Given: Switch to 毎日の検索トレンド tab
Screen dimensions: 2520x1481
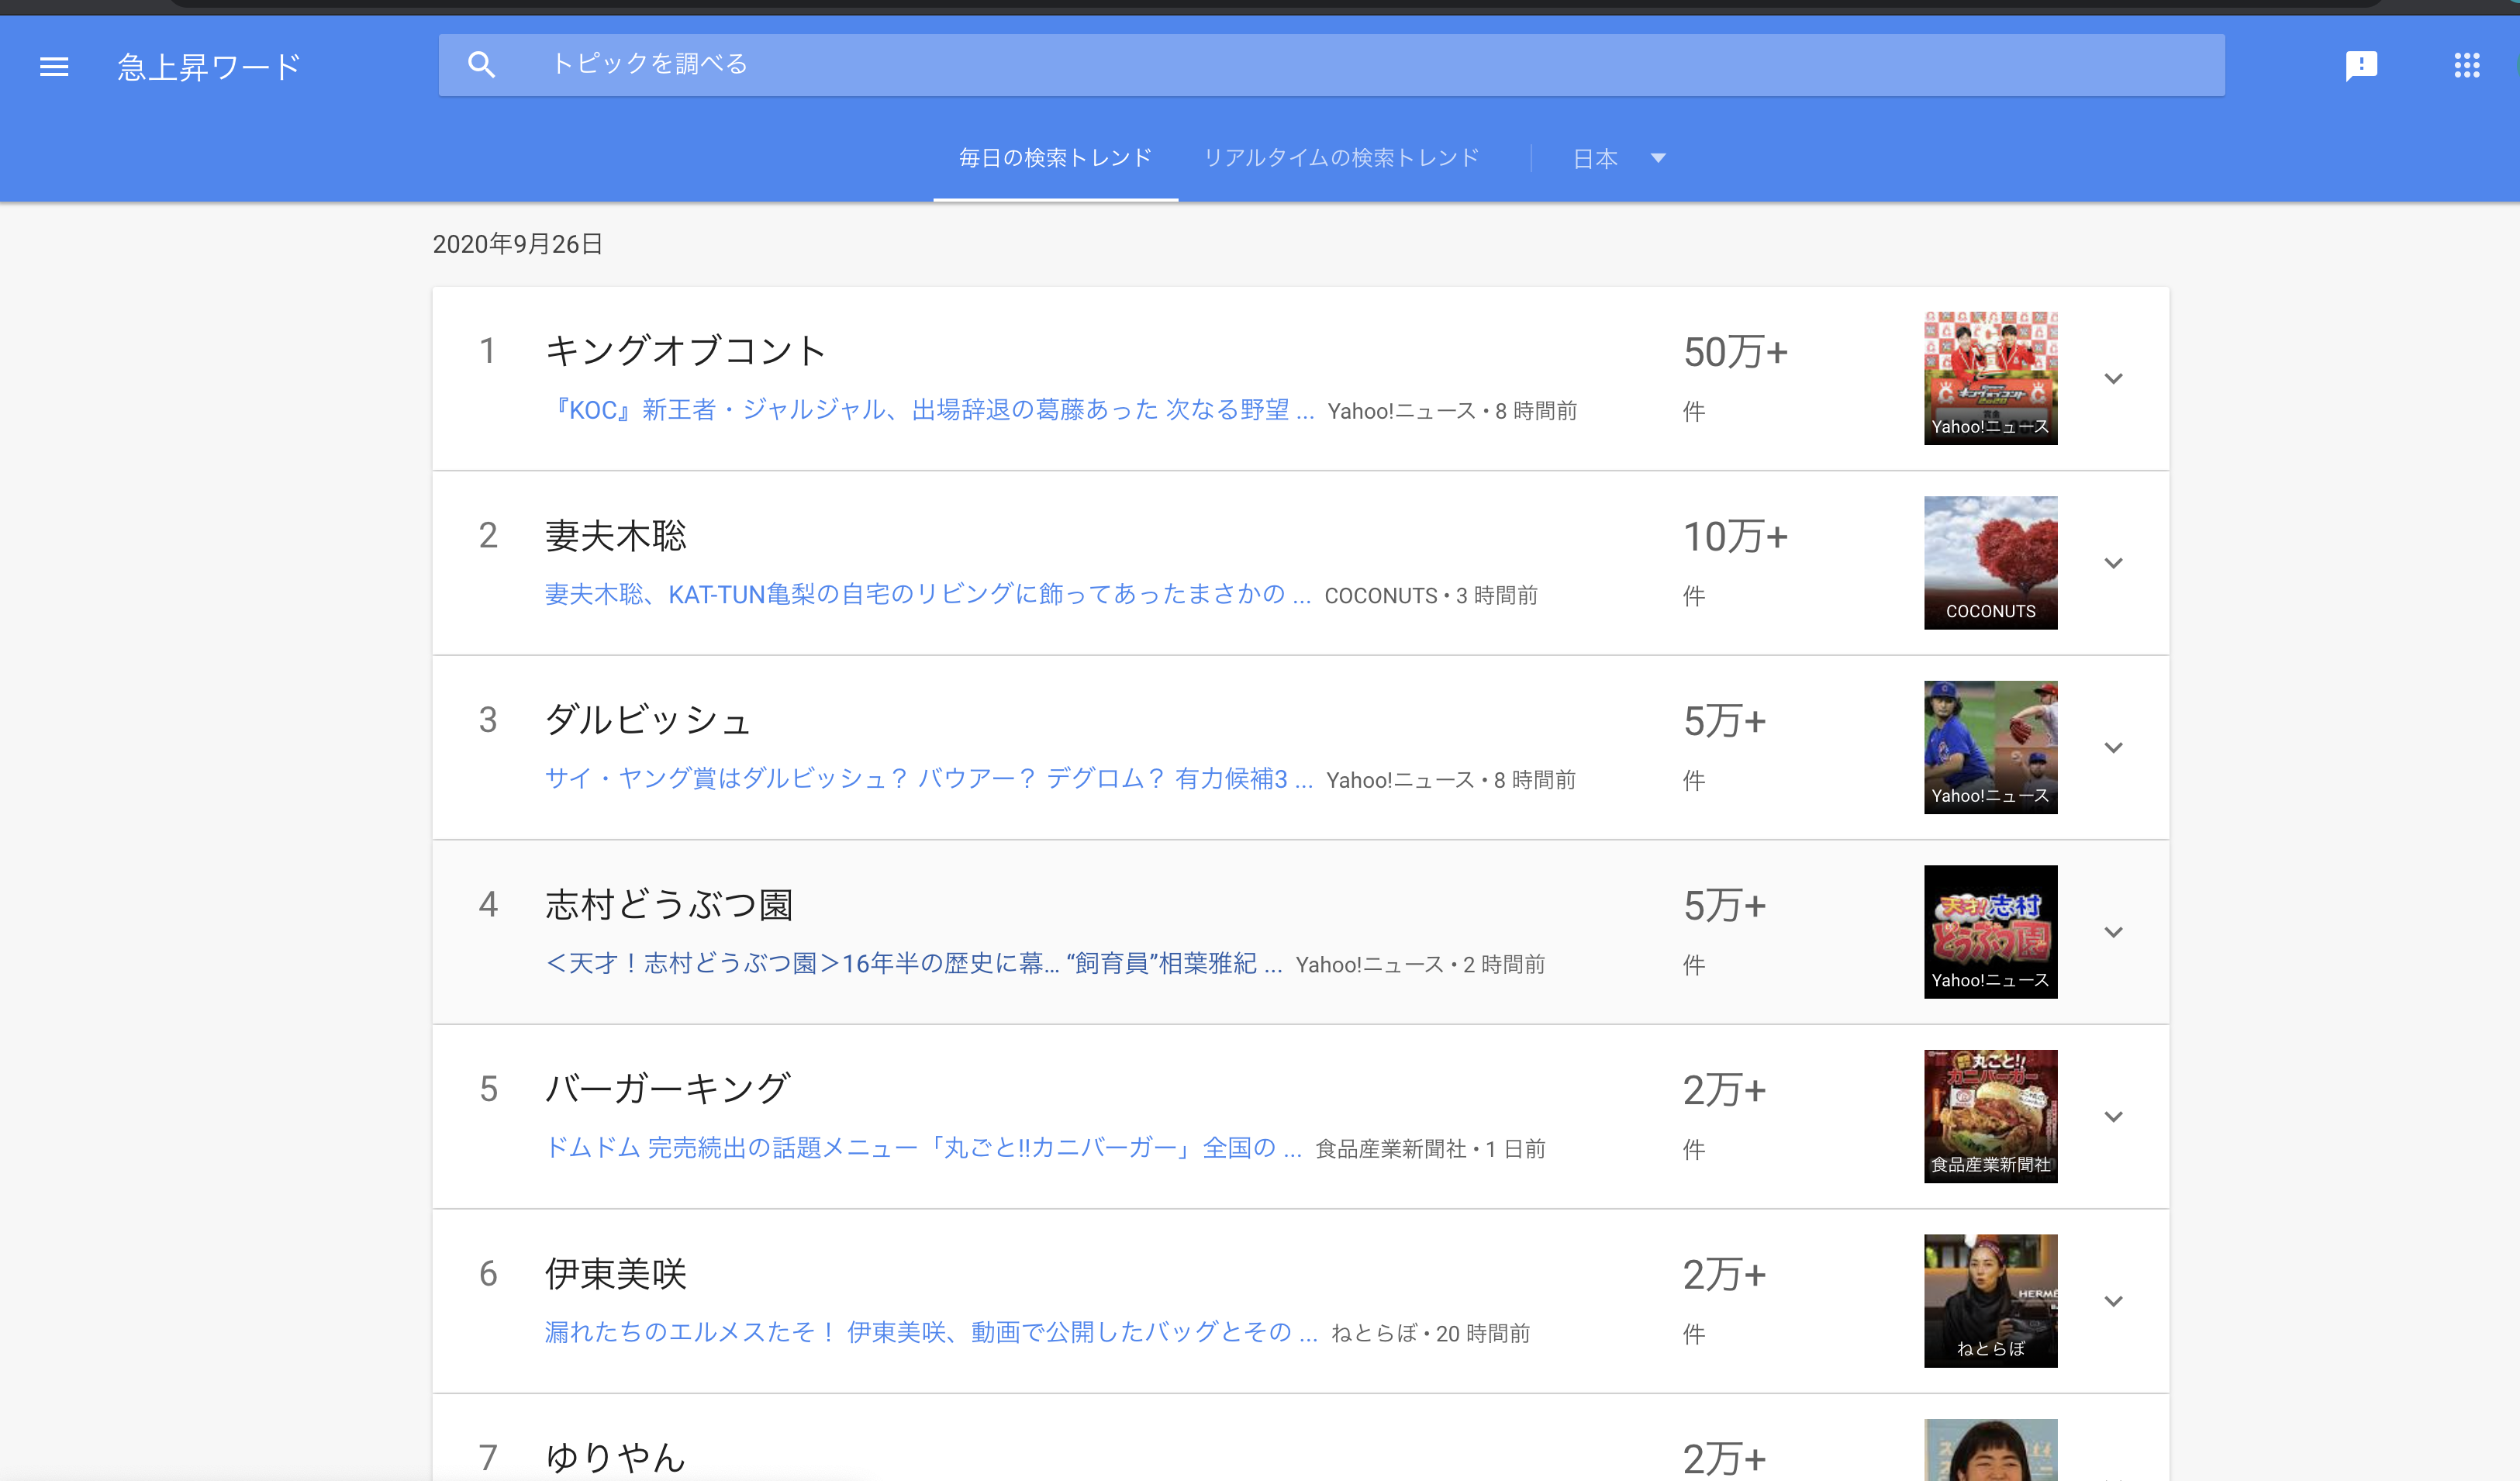Looking at the screenshot, I should (1055, 158).
